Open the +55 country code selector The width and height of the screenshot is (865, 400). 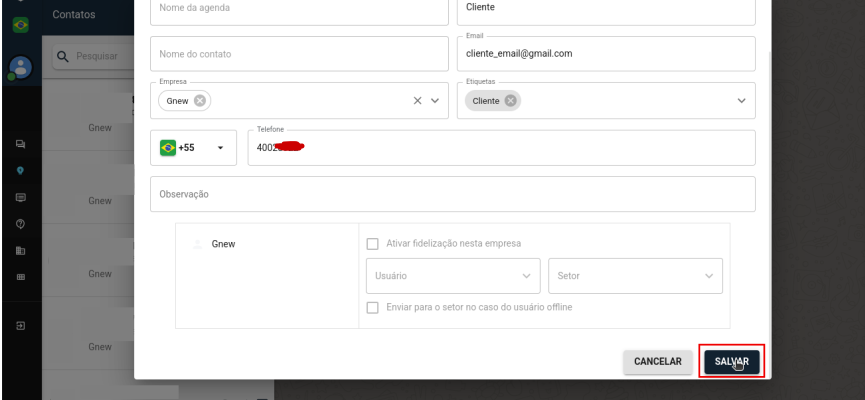194,148
